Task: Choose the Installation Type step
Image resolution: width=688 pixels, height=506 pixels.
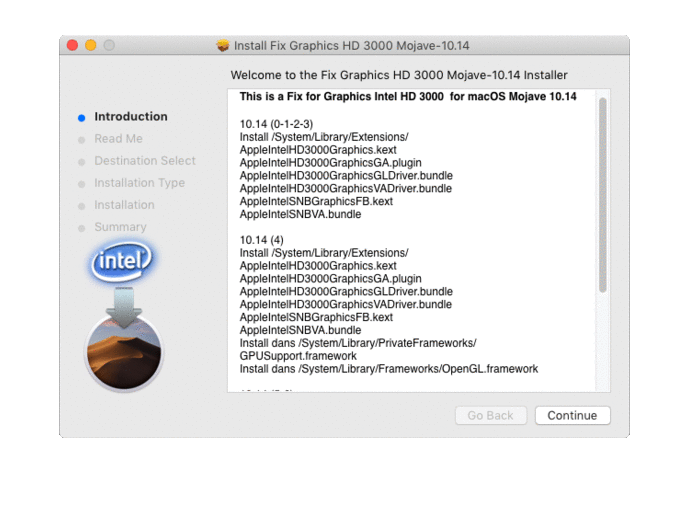Action: pos(139,183)
